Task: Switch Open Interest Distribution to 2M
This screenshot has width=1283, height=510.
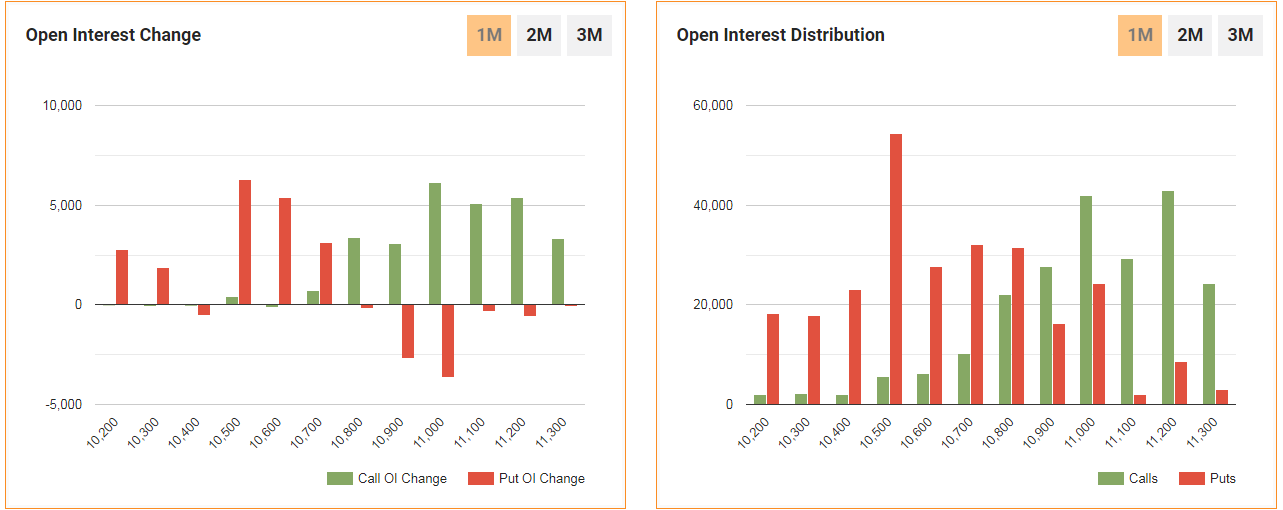Action: [1190, 35]
